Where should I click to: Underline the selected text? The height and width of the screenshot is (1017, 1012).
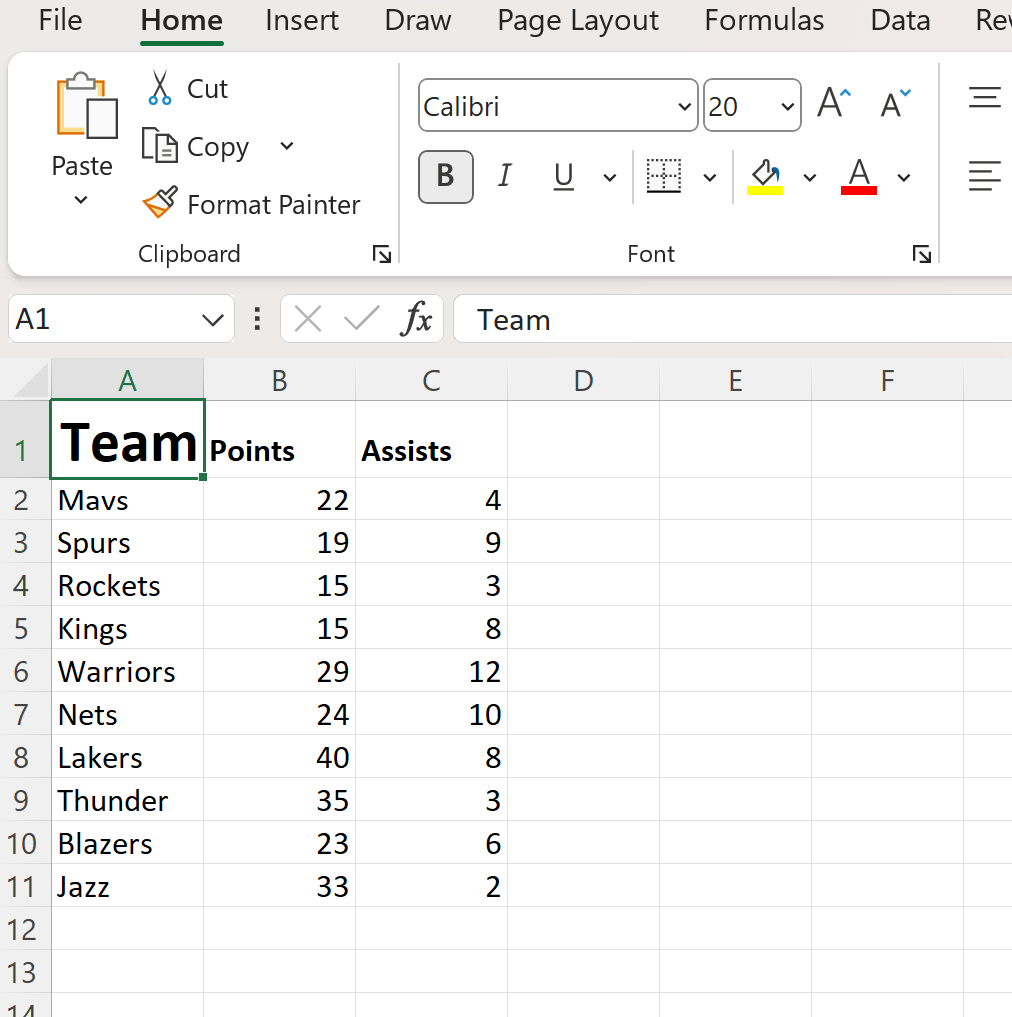(x=562, y=176)
